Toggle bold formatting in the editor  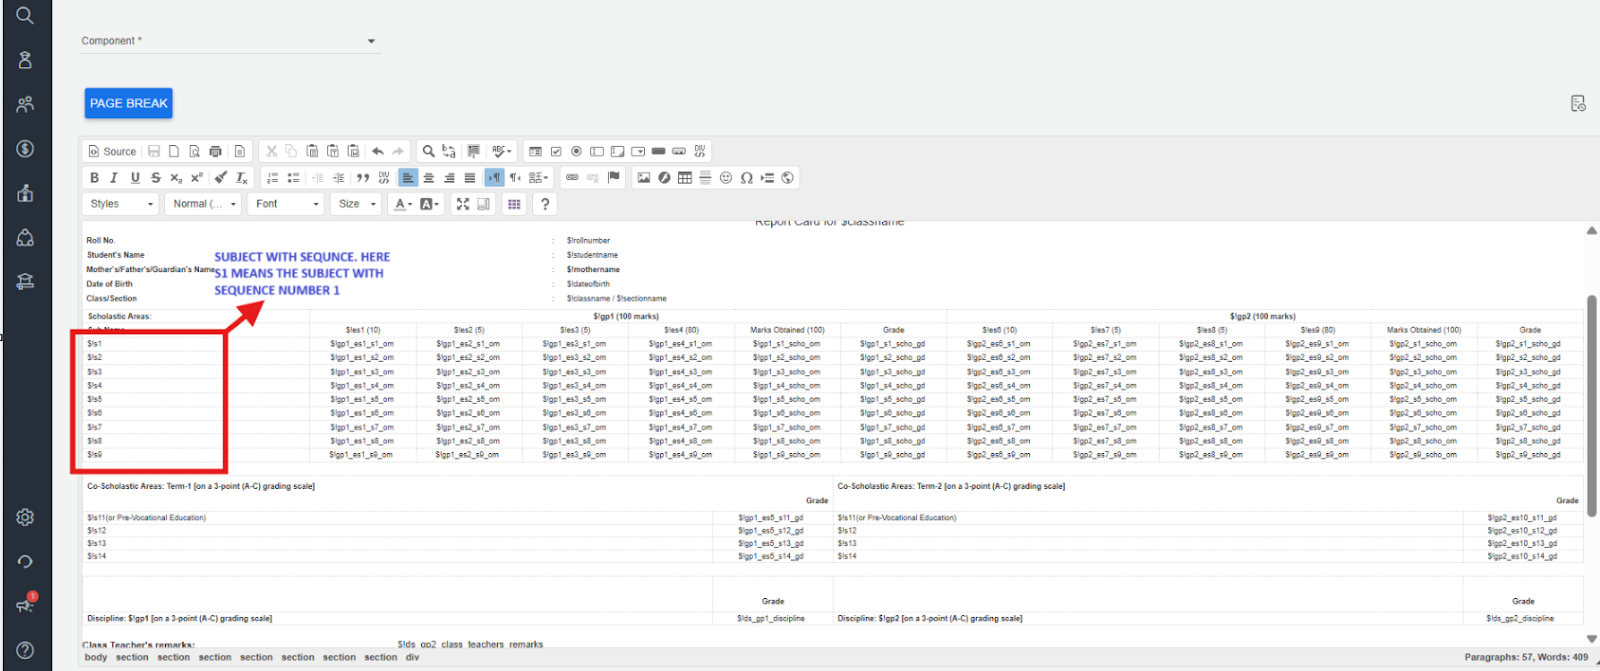[x=94, y=178]
